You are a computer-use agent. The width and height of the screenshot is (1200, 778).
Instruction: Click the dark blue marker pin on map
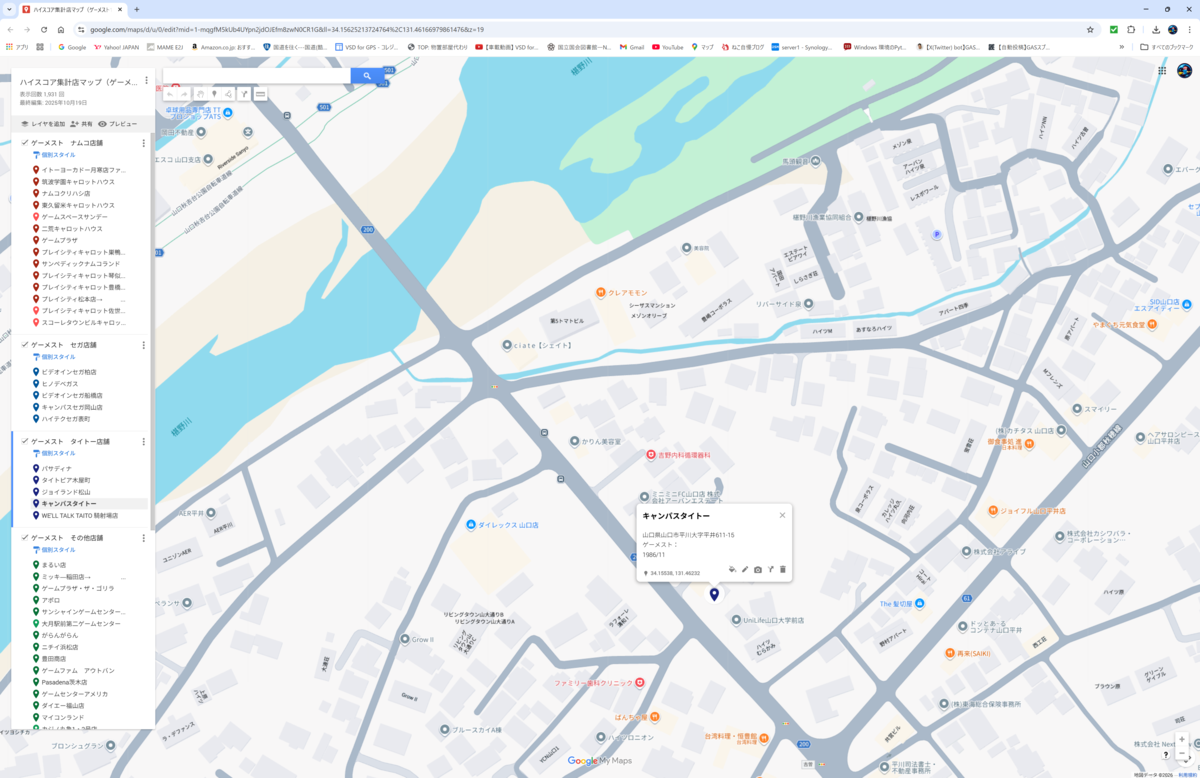coord(714,594)
